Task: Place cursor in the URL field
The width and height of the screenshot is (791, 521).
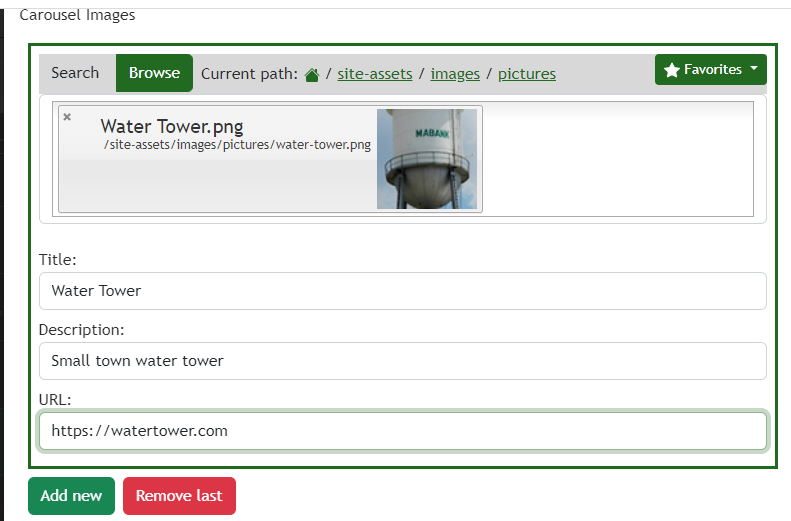Action: [402, 431]
